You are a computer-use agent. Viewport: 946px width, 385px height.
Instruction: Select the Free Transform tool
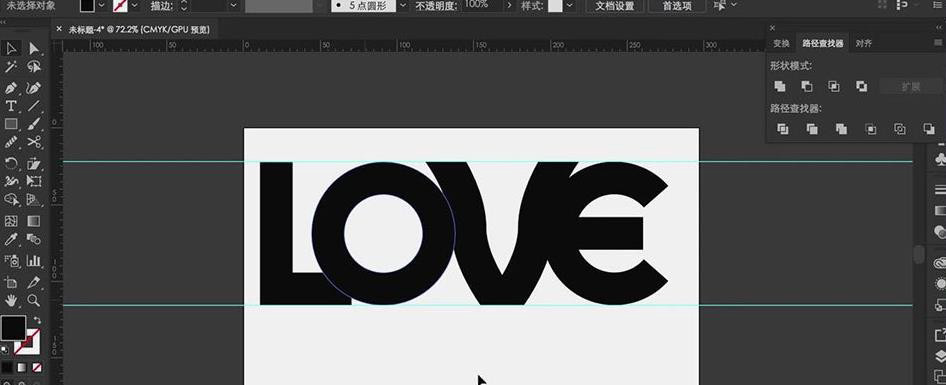[34, 181]
